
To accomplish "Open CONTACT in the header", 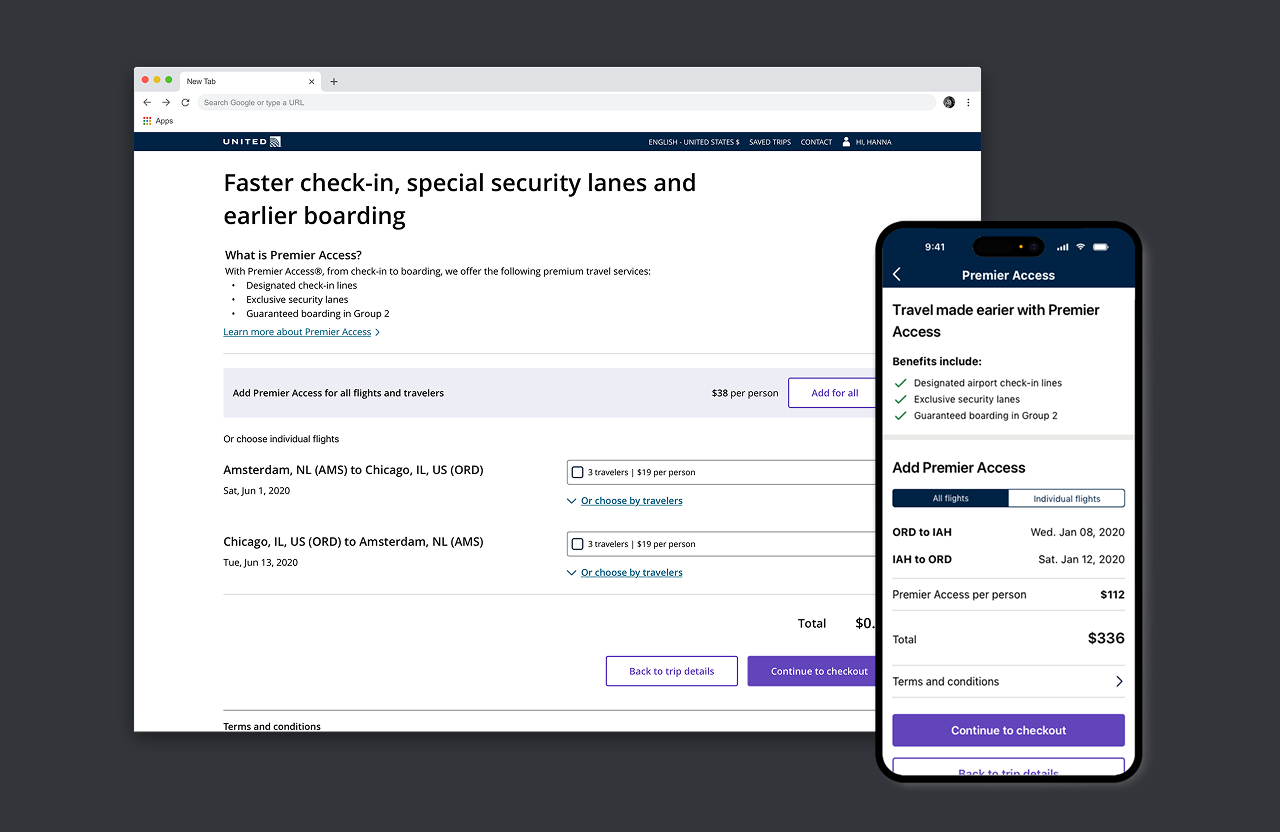I will (x=816, y=142).
